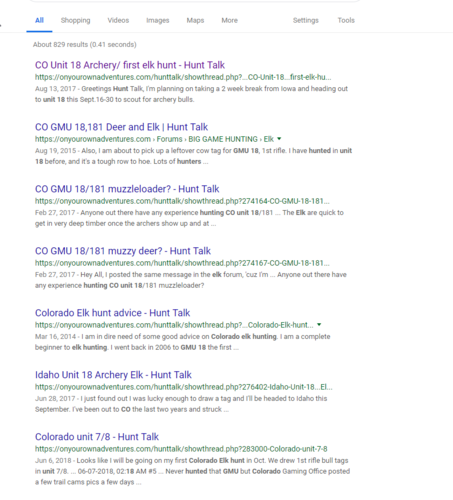Click the green URL under Idaho Unit 18 result
The image size is (453, 500).
point(184,387)
